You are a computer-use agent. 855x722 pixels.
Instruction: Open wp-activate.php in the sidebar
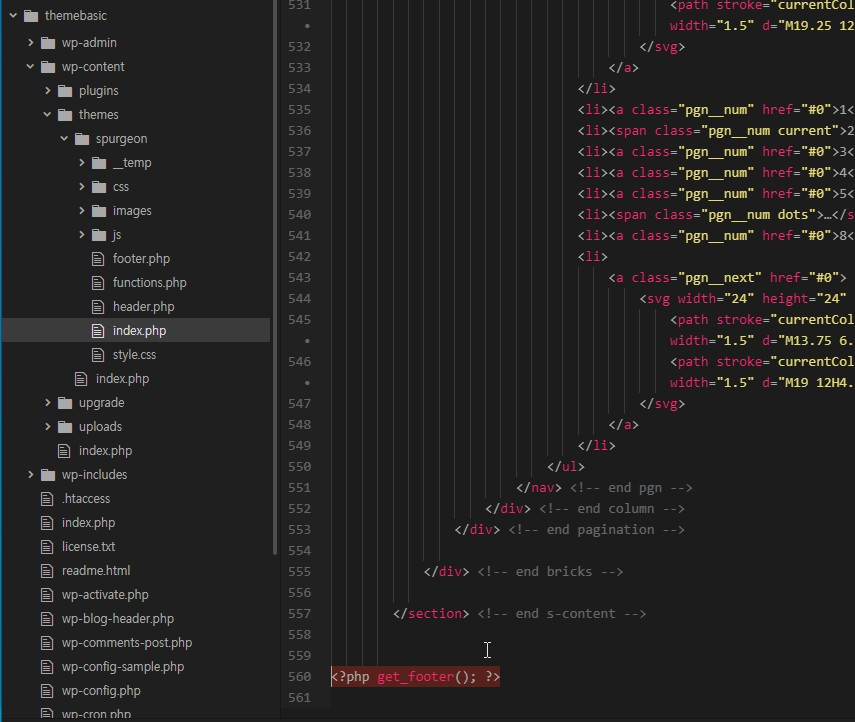click(105, 594)
